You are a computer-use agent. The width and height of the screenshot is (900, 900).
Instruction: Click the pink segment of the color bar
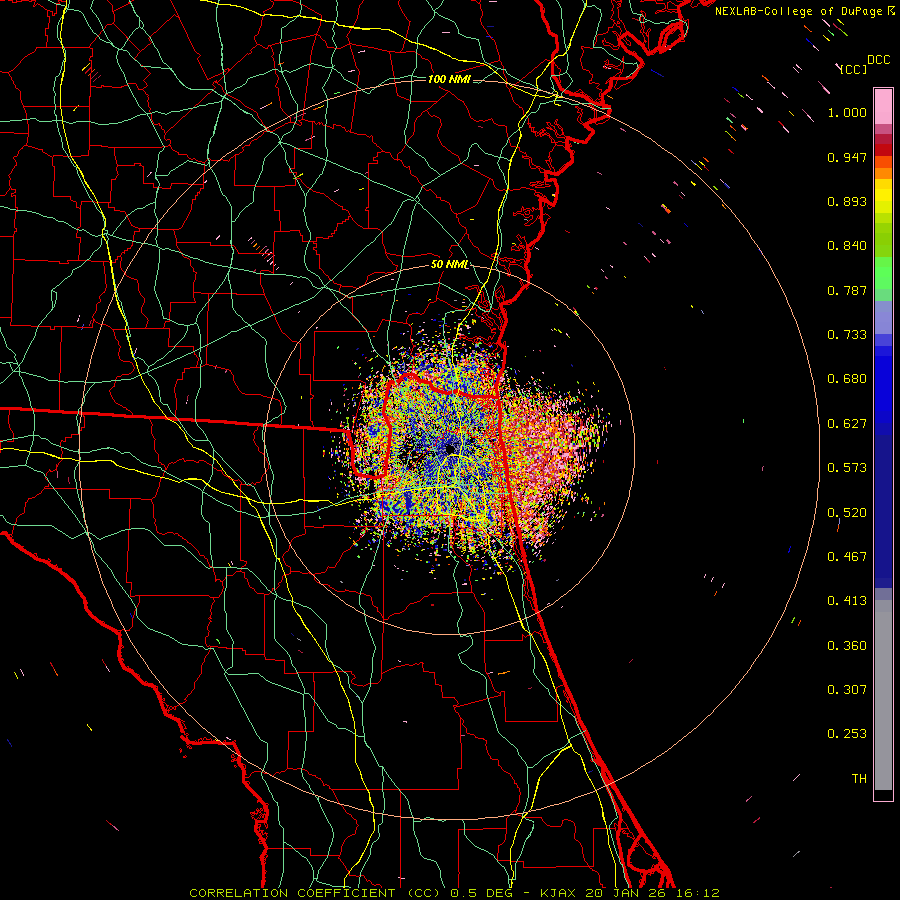click(x=883, y=107)
